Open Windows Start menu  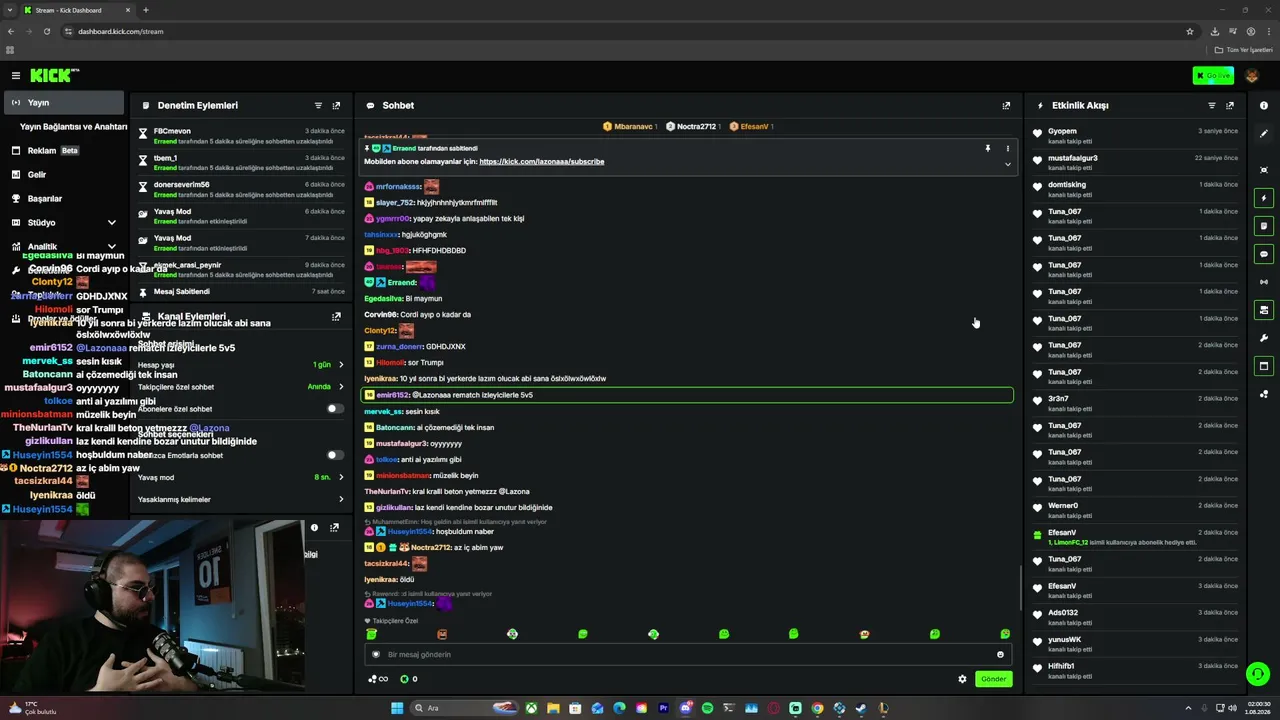(397, 708)
